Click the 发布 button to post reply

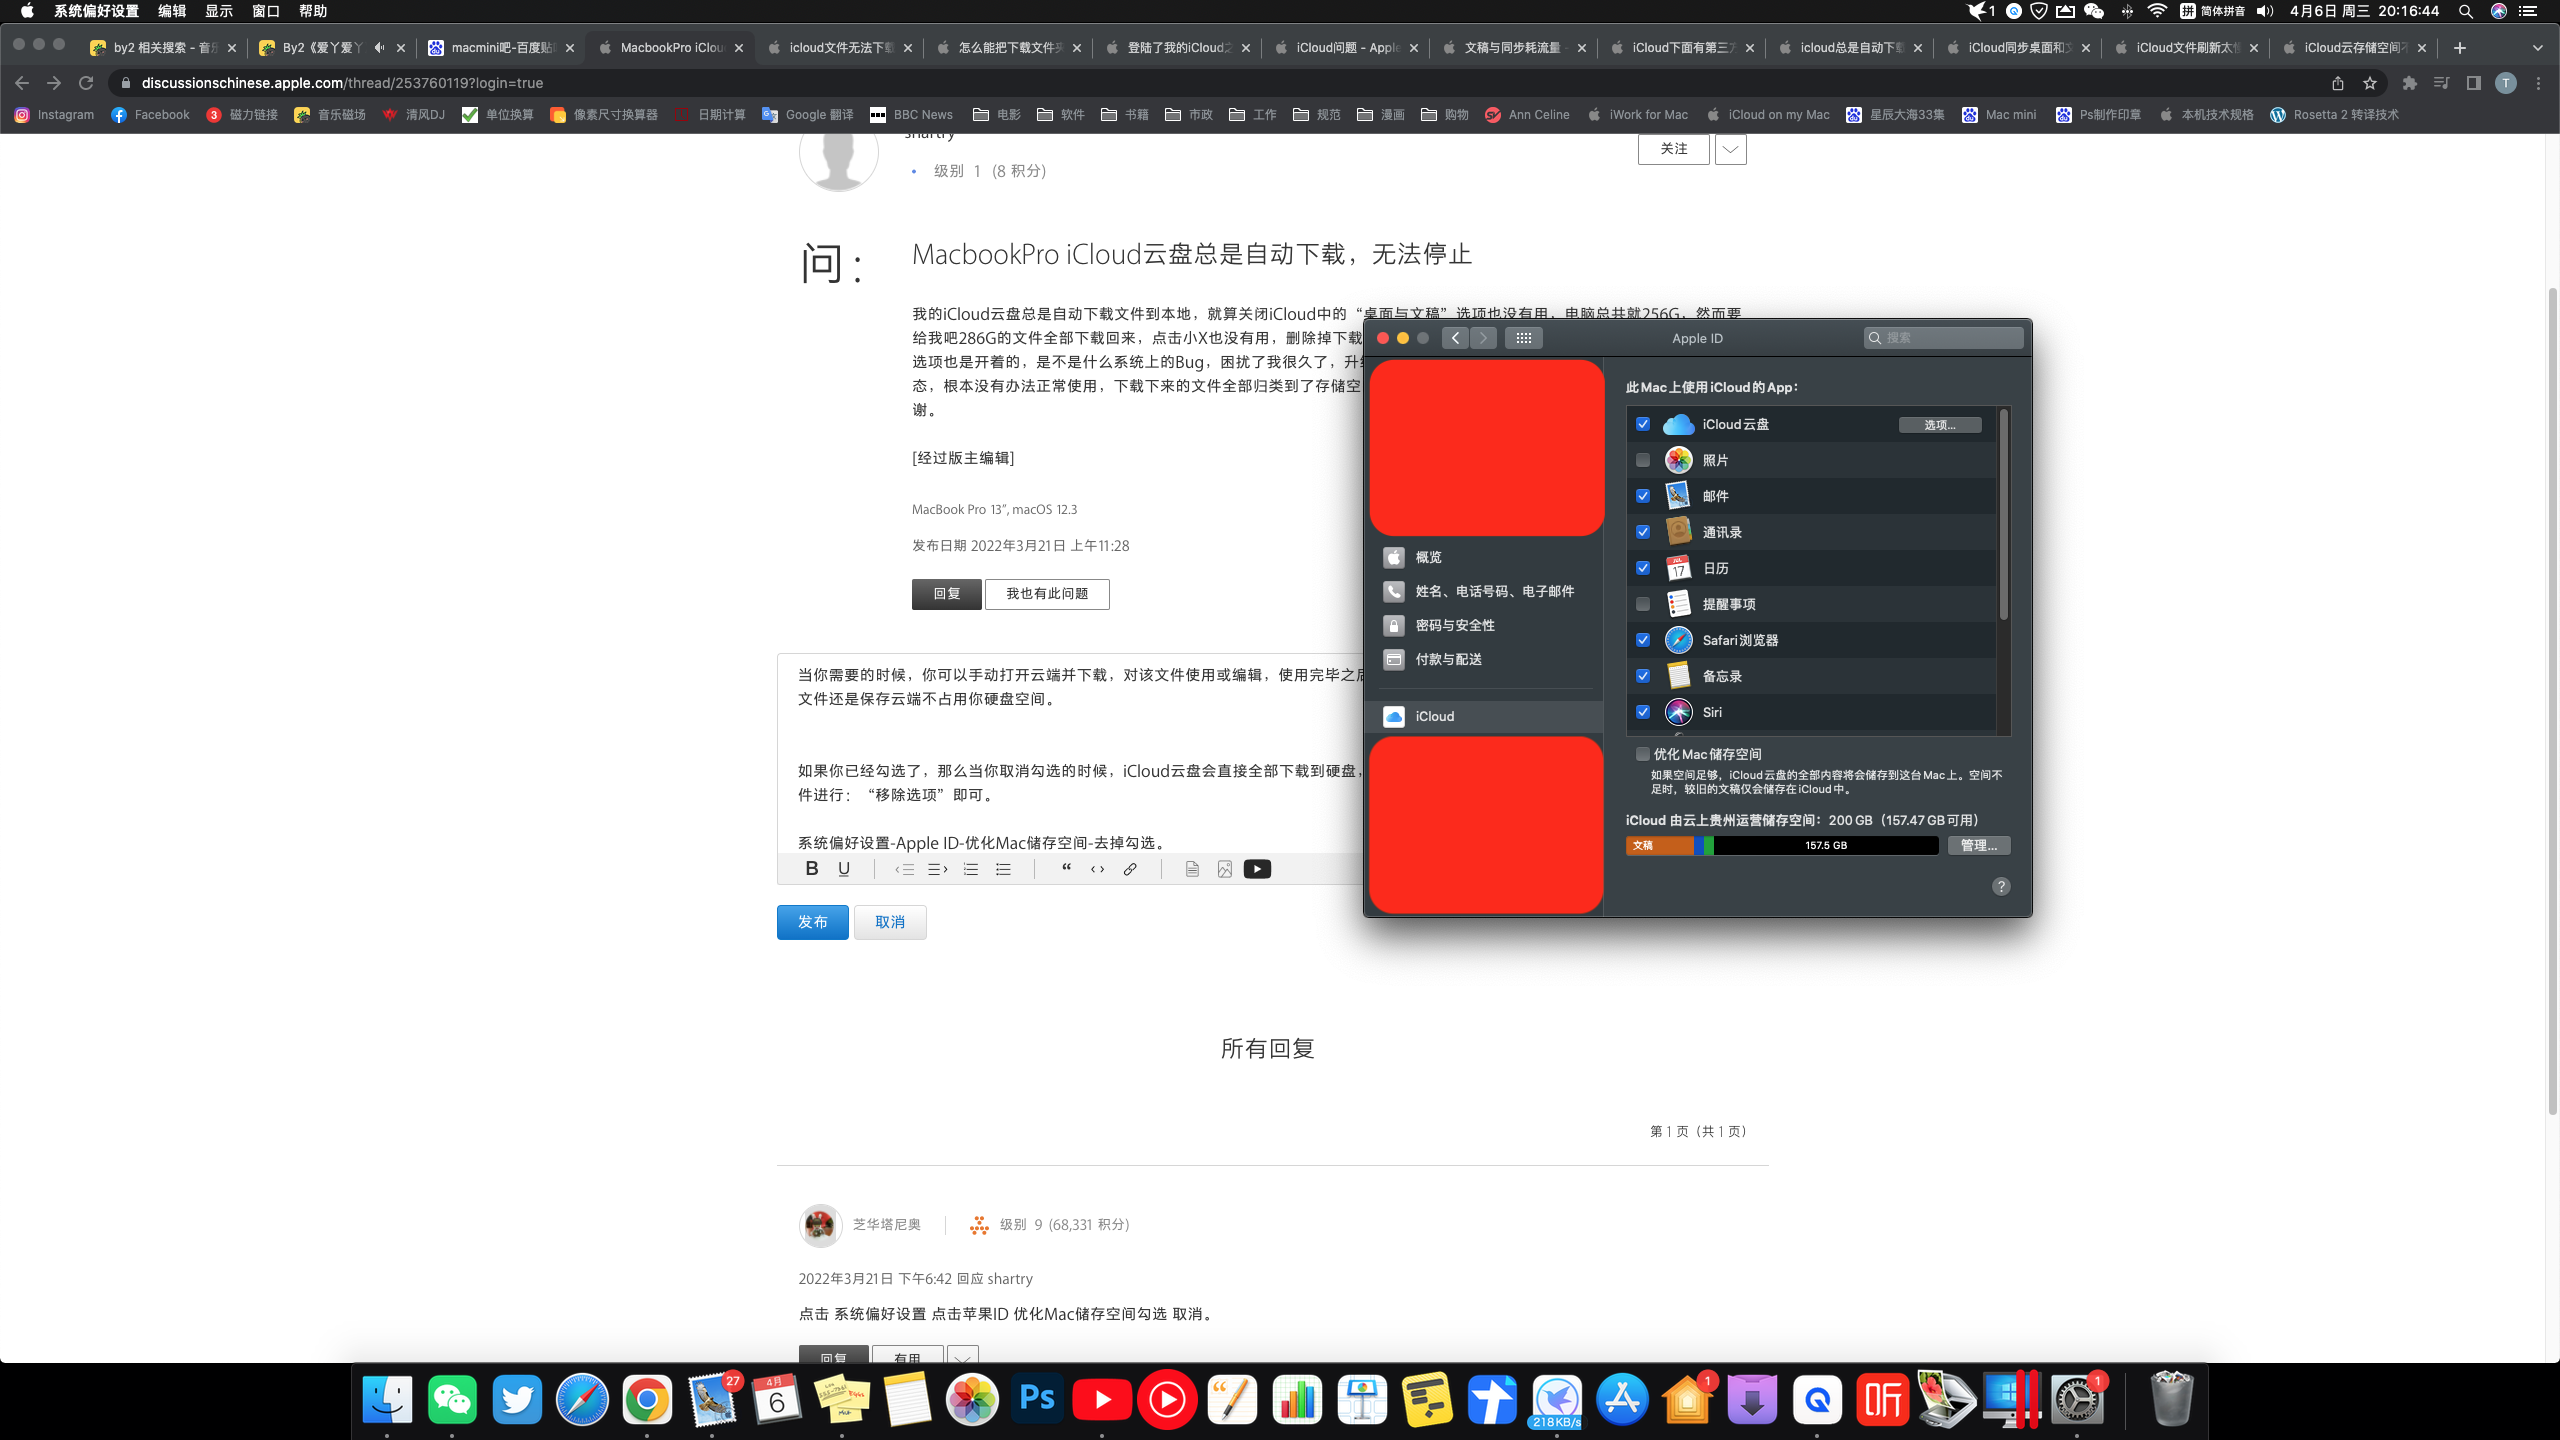point(812,922)
